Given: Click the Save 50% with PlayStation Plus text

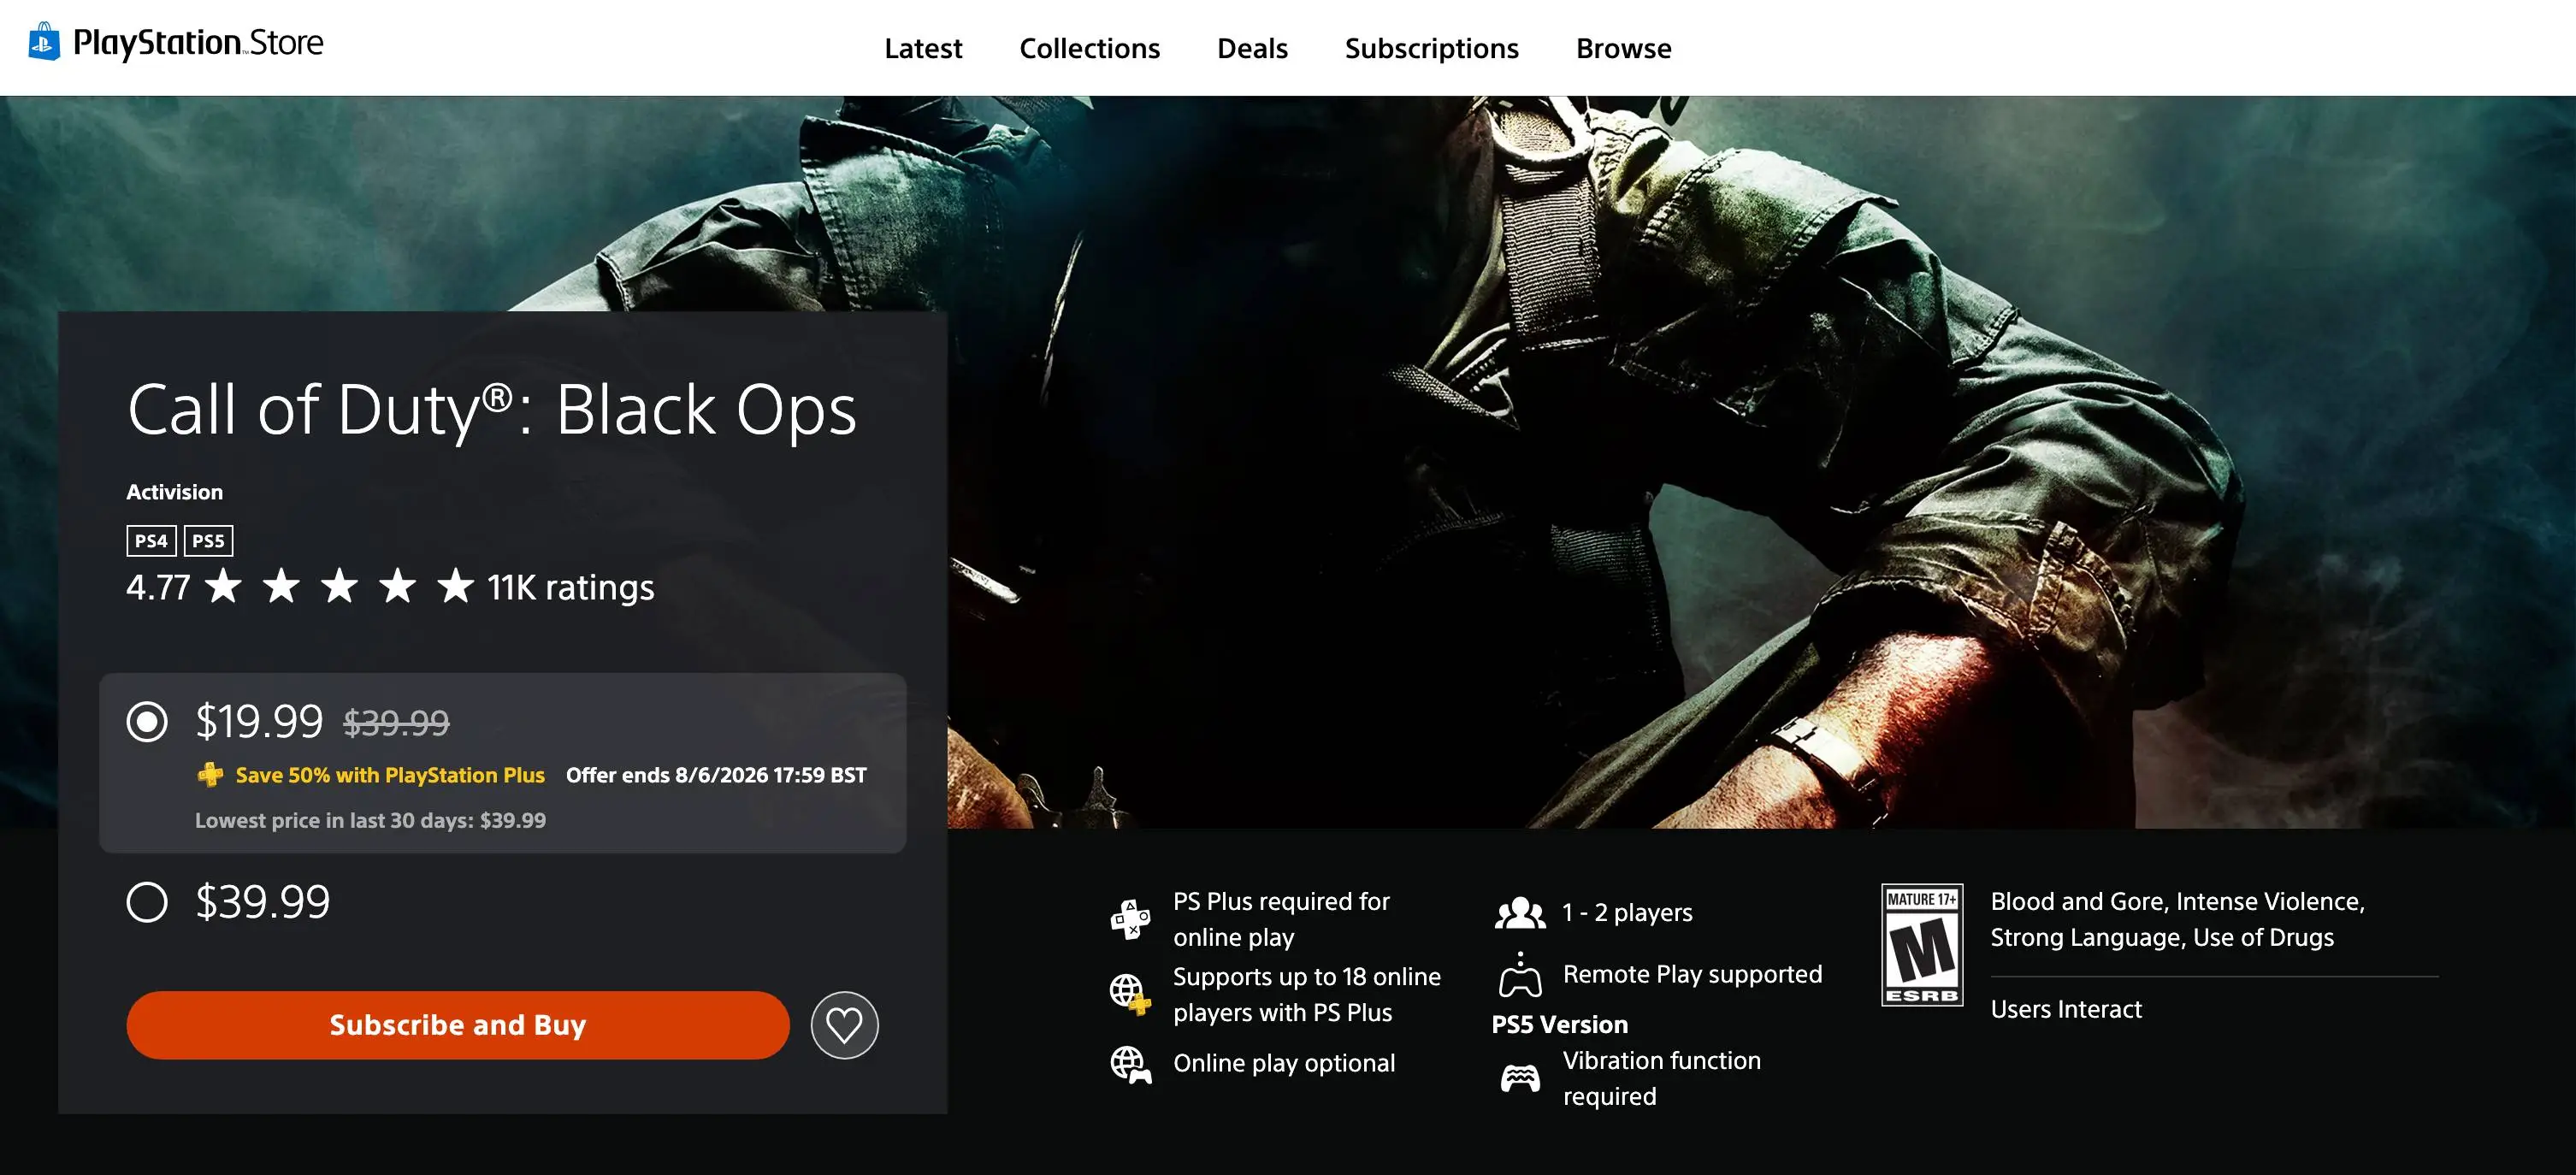Looking at the screenshot, I should (390, 775).
